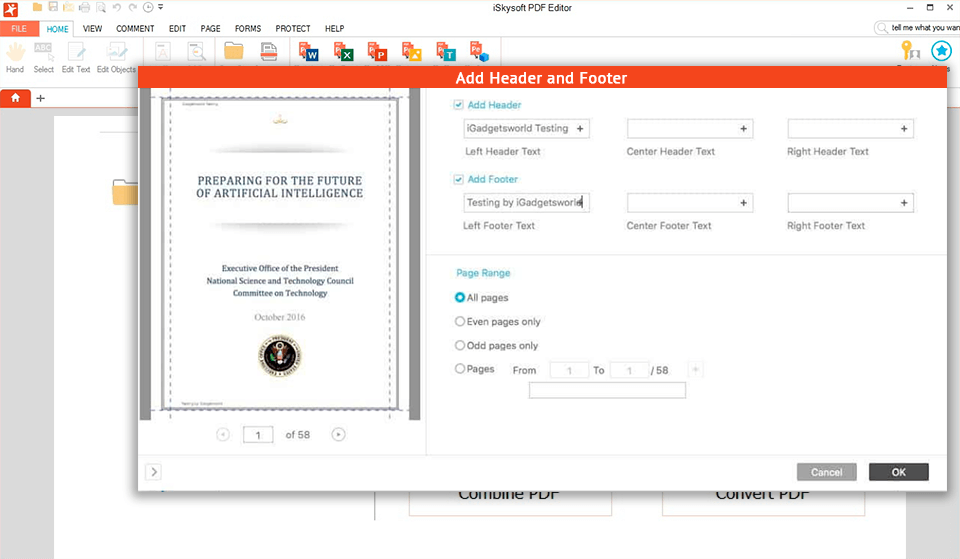Cancel the Add Header and Footer dialog
The image size is (960, 559).
pyautogui.click(x=826, y=472)
